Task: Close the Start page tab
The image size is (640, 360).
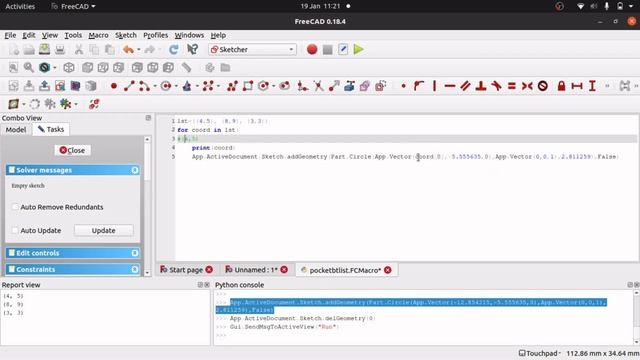Action: (x=209, y=270)
